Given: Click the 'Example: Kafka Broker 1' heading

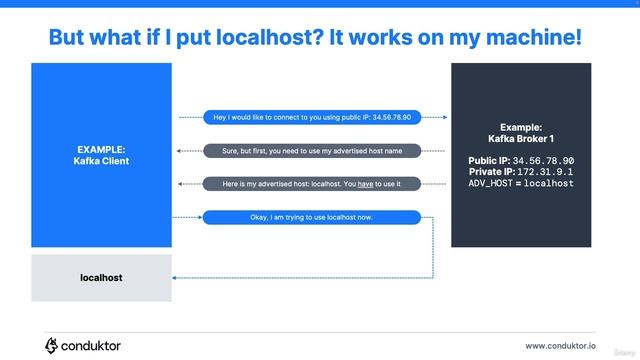Looking at the screenshot, I should 521,133.
